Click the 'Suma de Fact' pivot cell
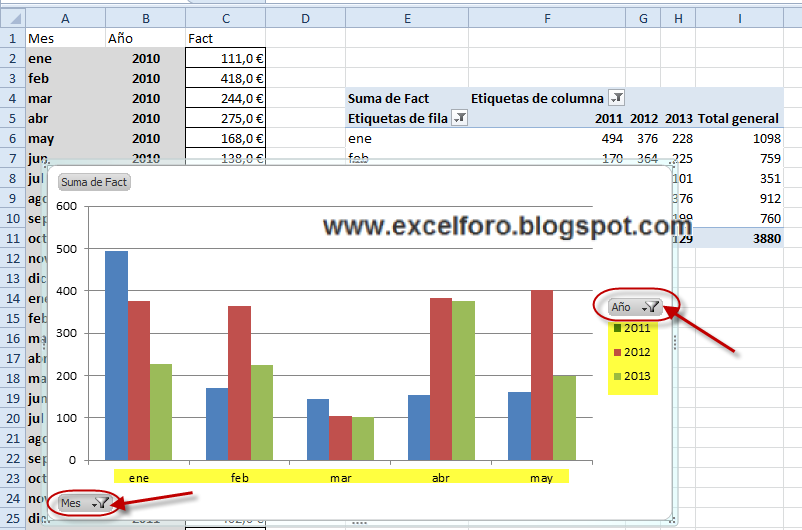This screenshot has width=802, height=530. tap(407, 98)
